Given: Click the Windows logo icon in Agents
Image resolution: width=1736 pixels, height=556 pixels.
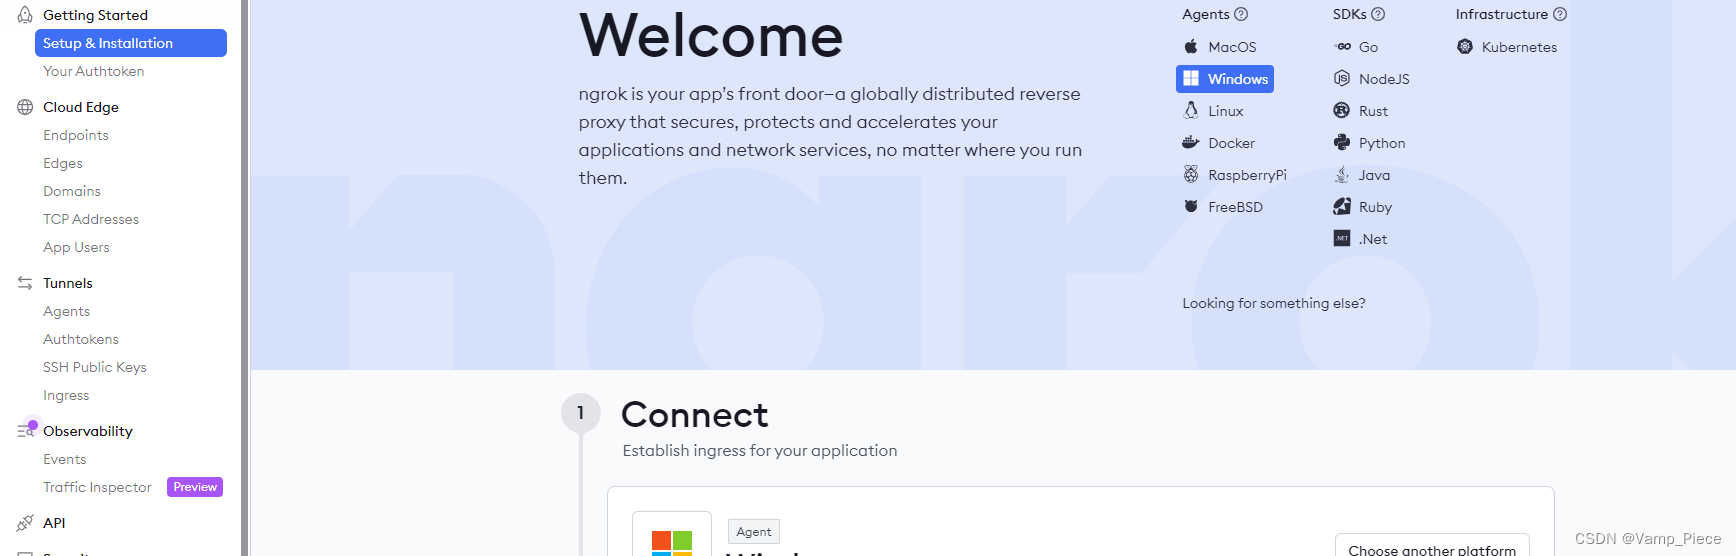Looking at the screenshot, I should [1191, 79].
